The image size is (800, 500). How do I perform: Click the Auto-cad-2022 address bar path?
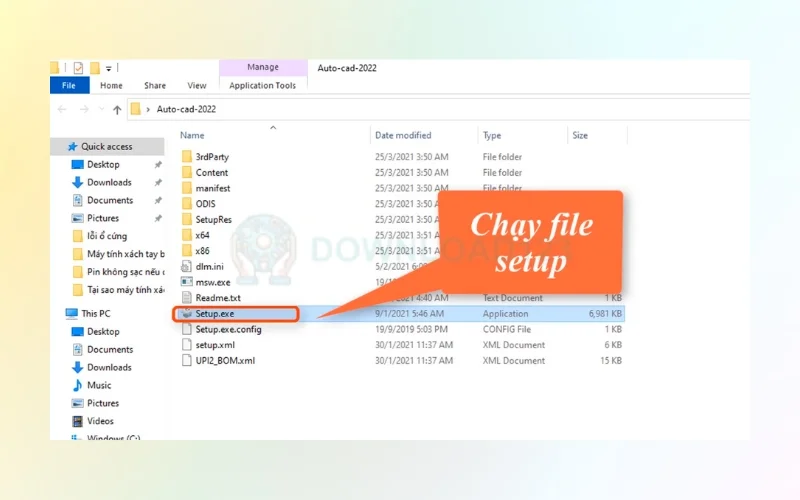[x=186, y=109]
